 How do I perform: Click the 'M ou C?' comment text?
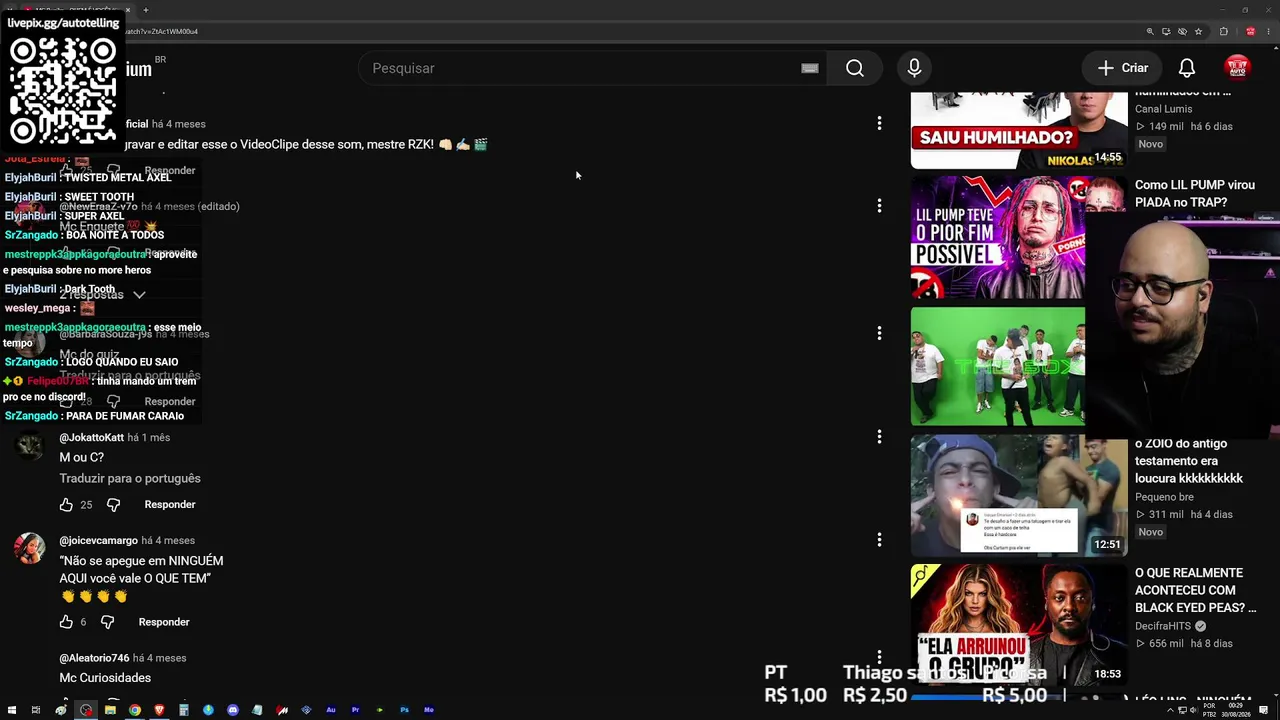click(82, 458)
